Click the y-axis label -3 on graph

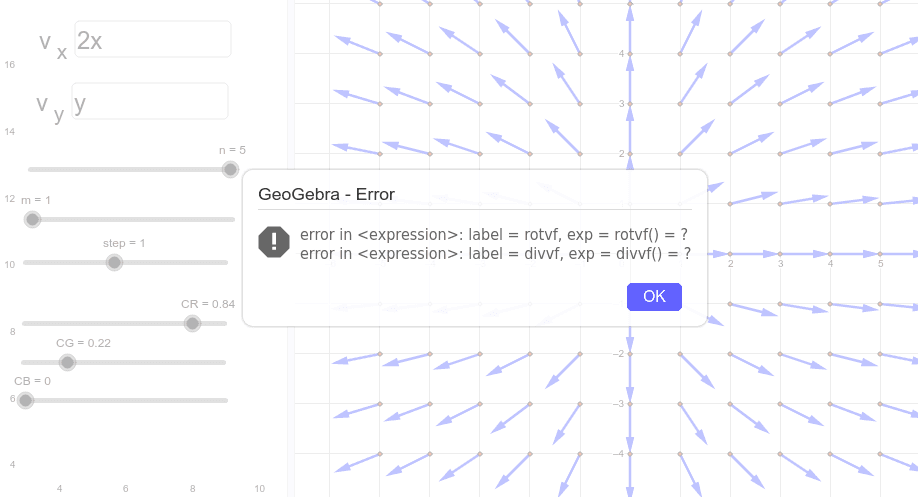click(618, 403)
